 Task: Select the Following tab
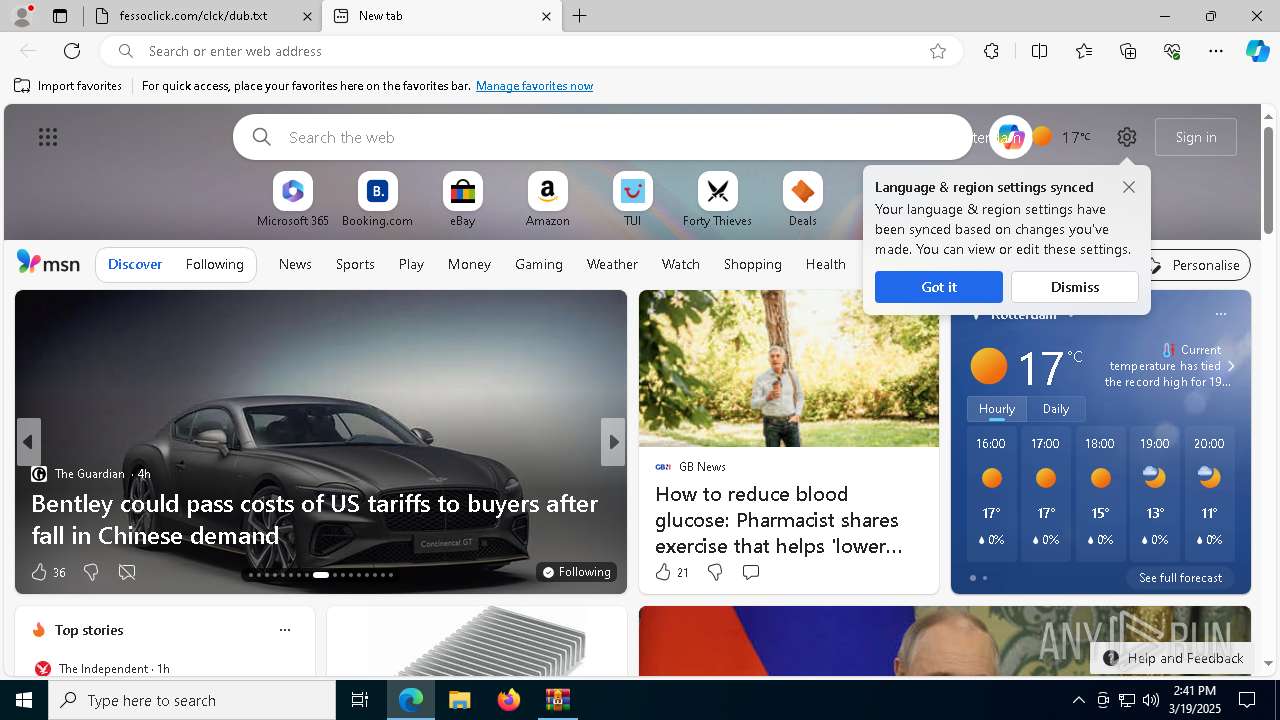click(214, 264)
